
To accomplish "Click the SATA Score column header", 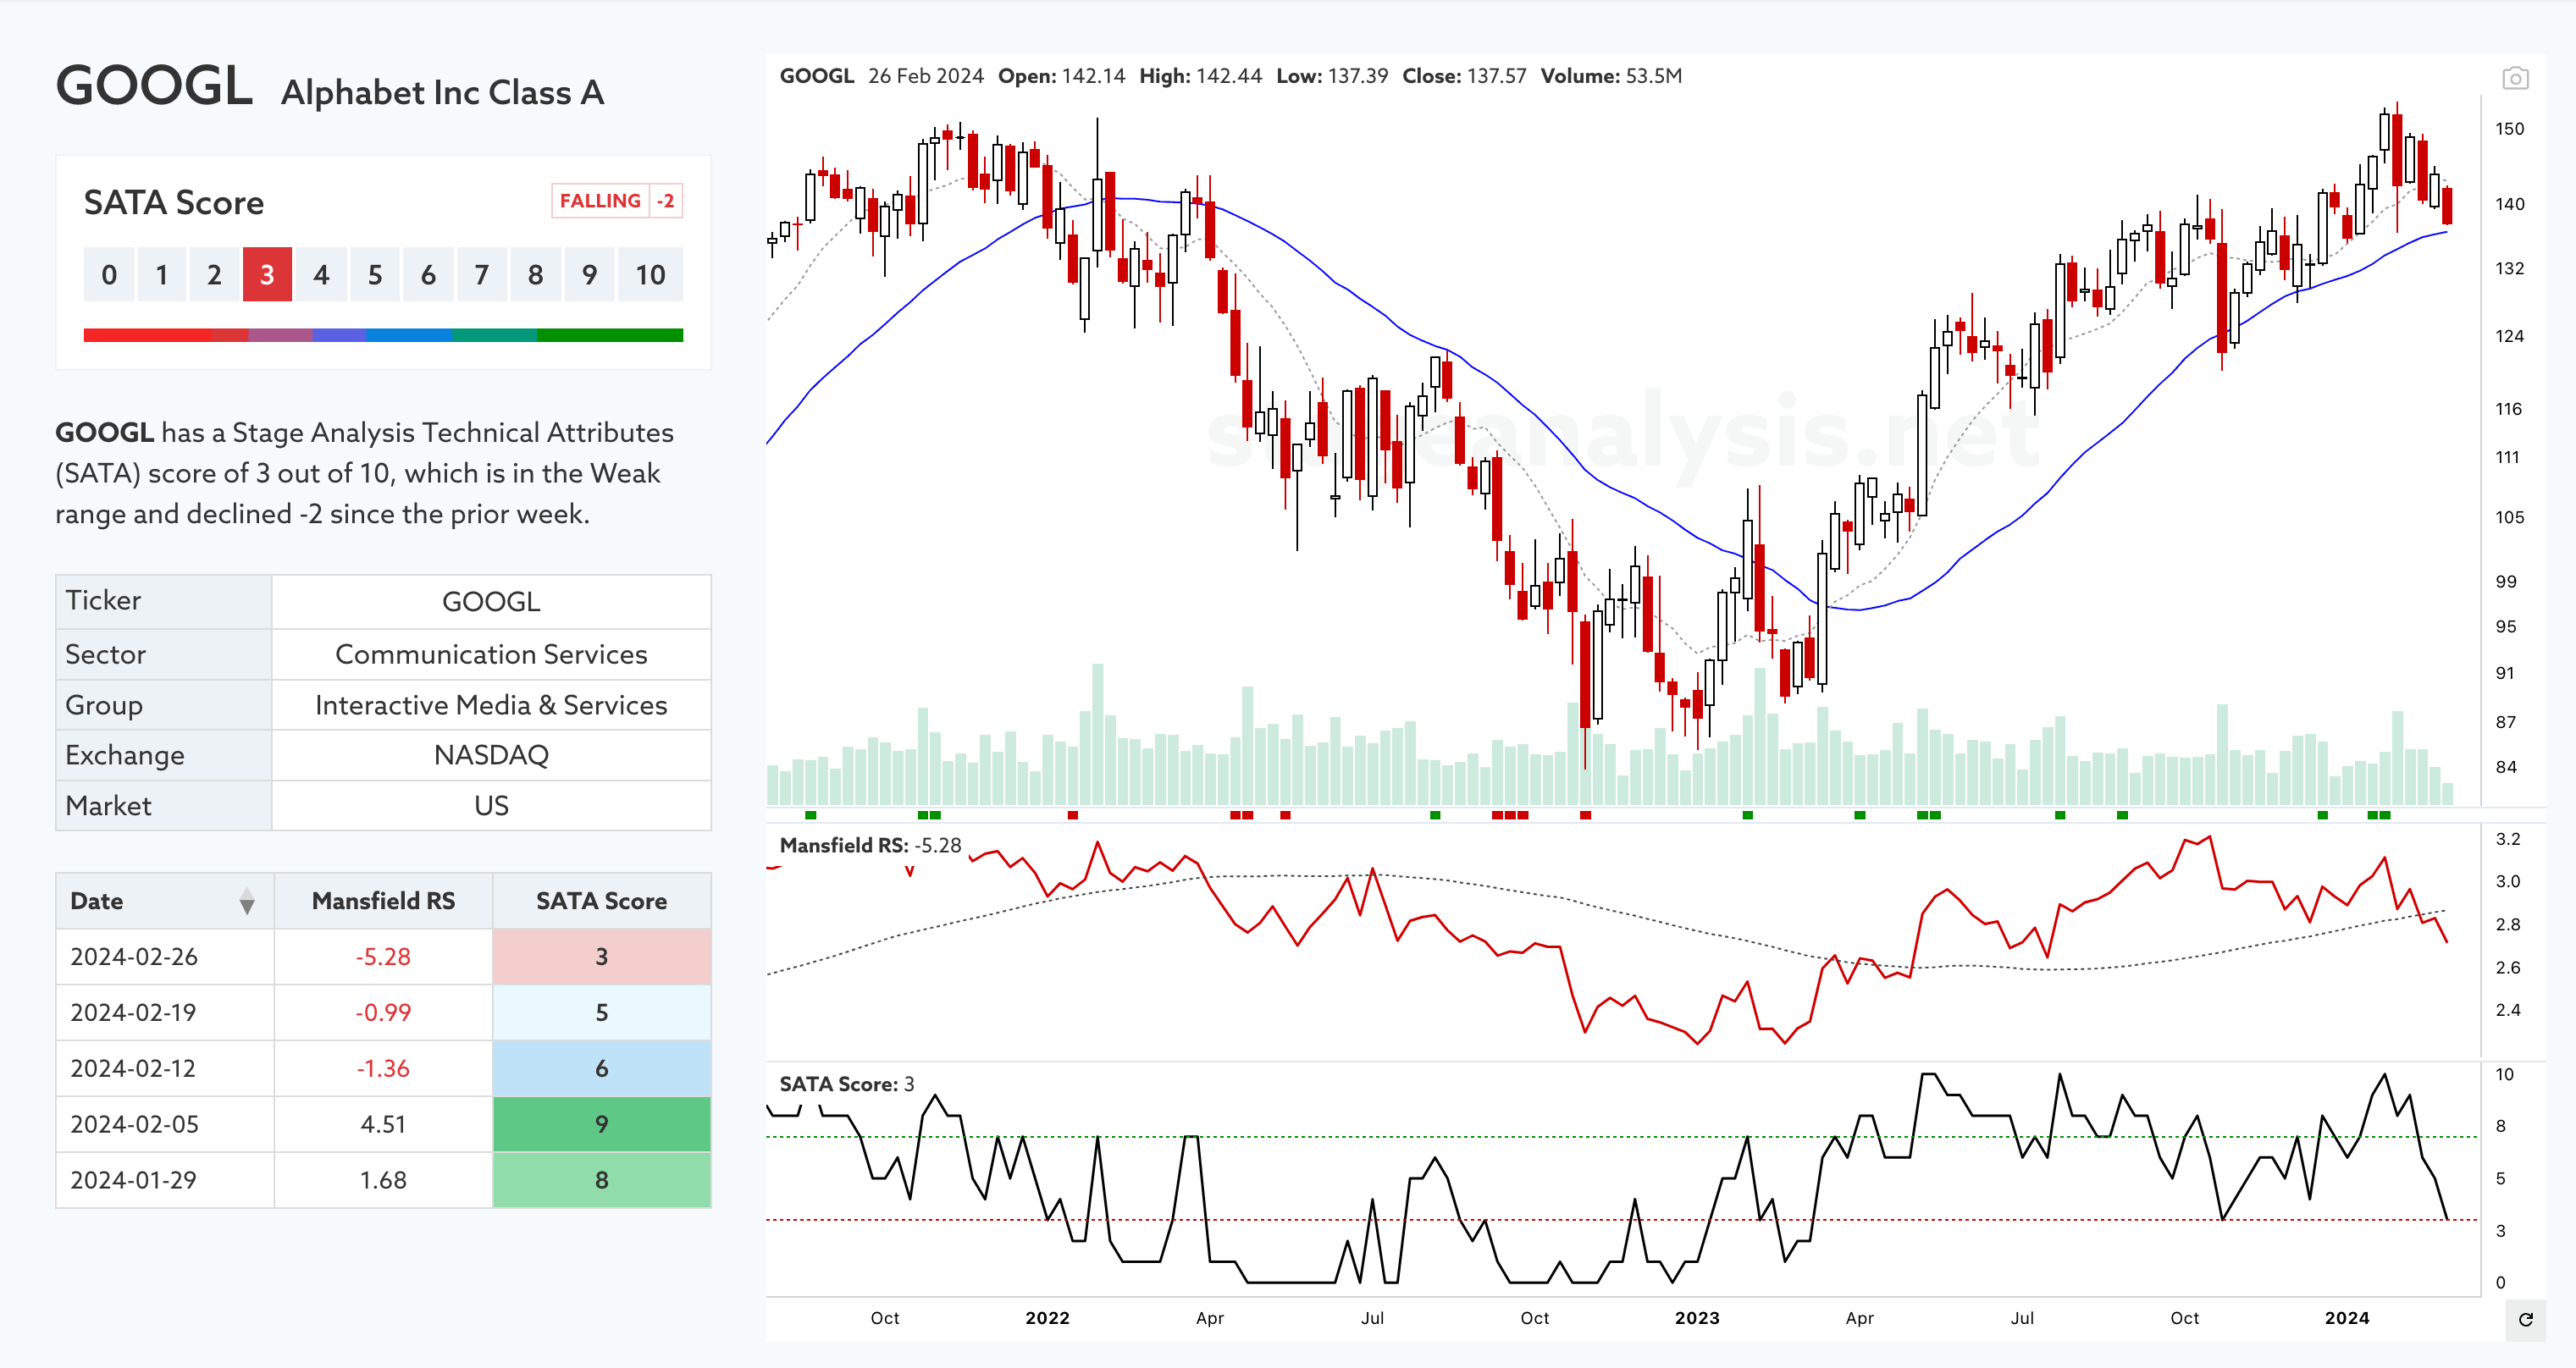I will coord(601,901).
